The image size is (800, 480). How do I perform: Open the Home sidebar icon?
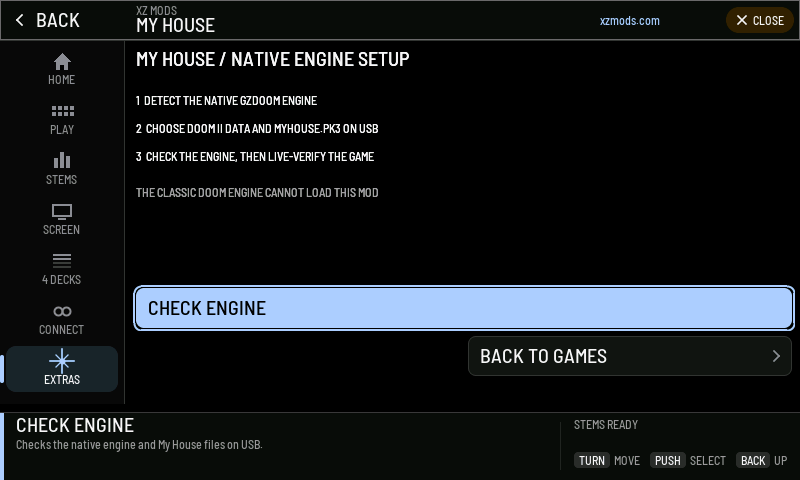pos(62,62)
